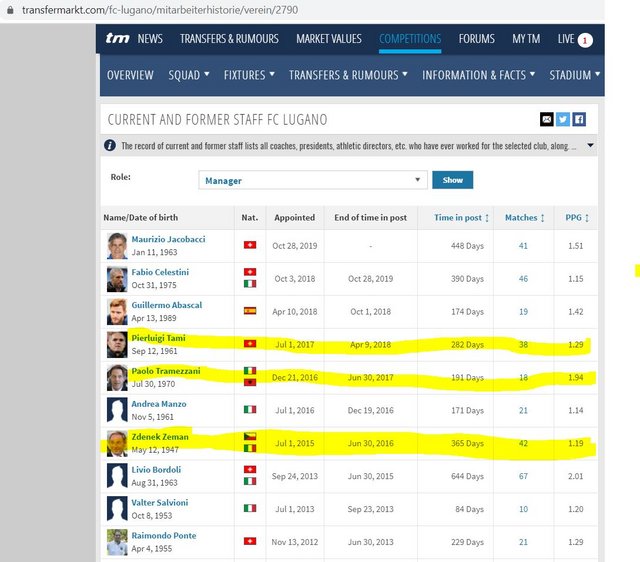Open Information & Facts submenu

[478, 75]
